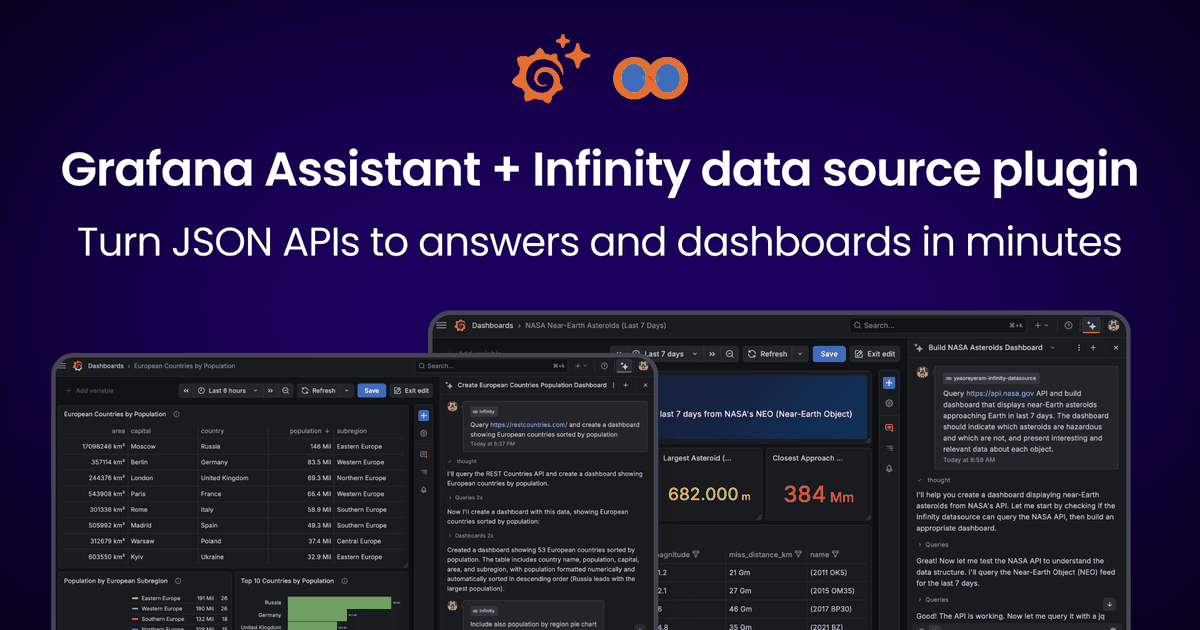Click red comment icon in European Countries sidebar

(423, 454)
